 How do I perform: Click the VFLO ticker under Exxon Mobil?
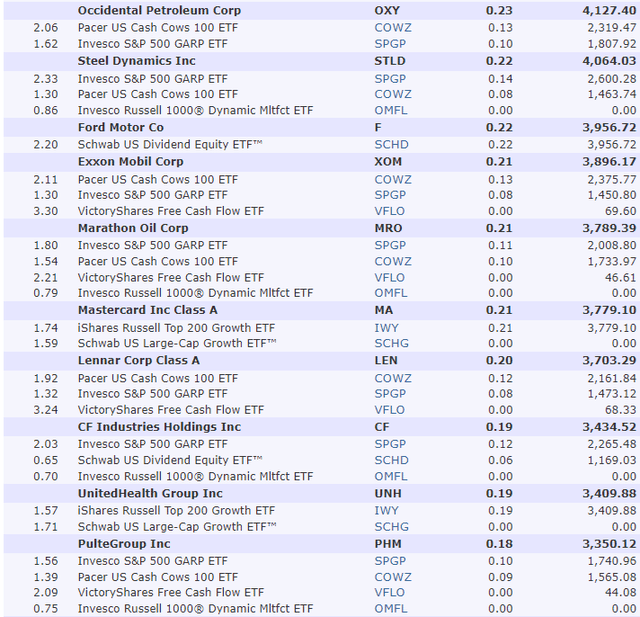coord(390,211)
